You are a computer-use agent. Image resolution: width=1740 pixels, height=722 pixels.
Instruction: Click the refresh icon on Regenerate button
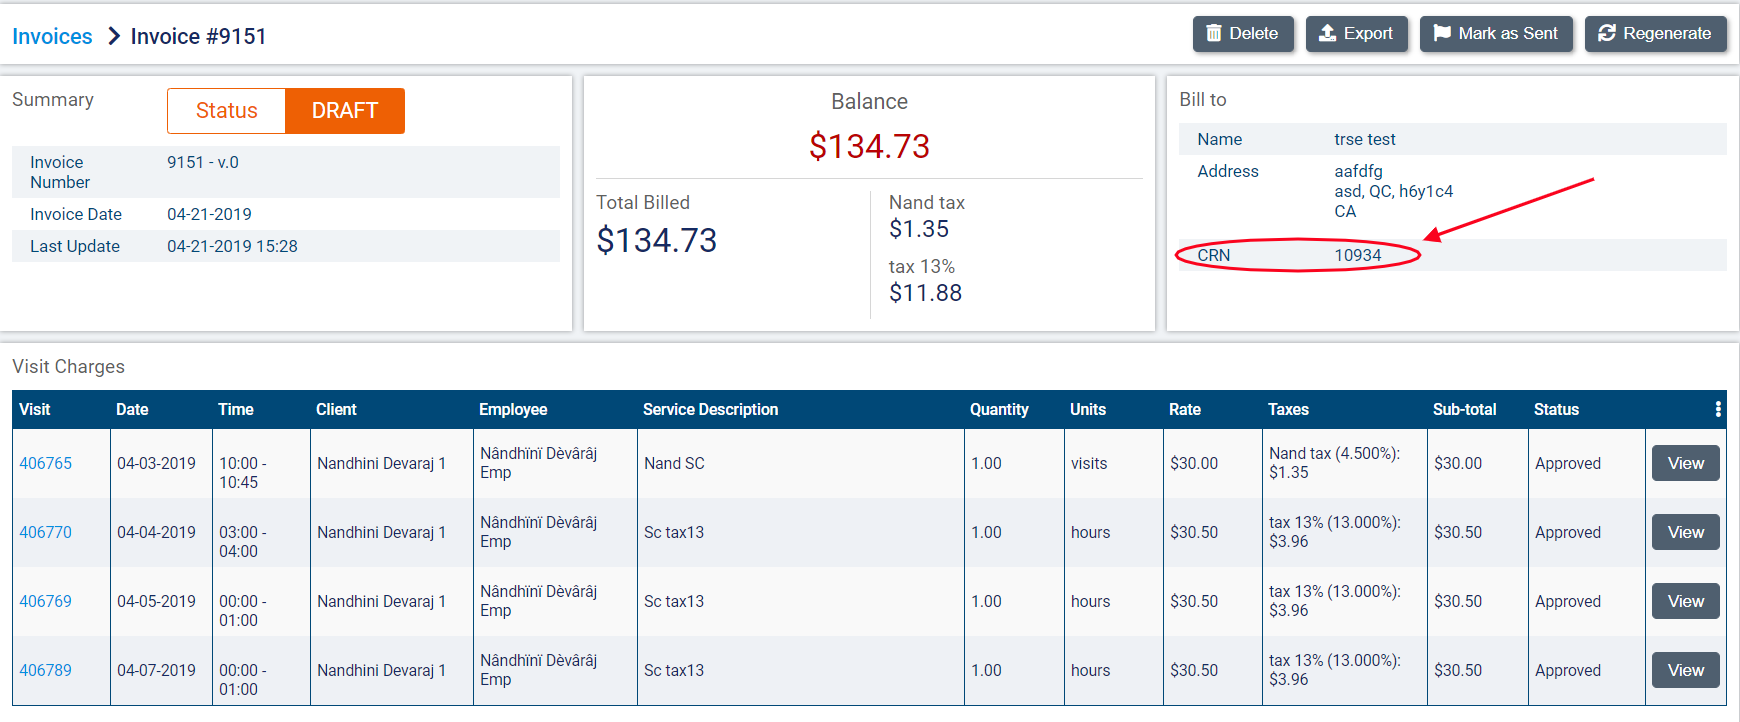click(1606, 34)
